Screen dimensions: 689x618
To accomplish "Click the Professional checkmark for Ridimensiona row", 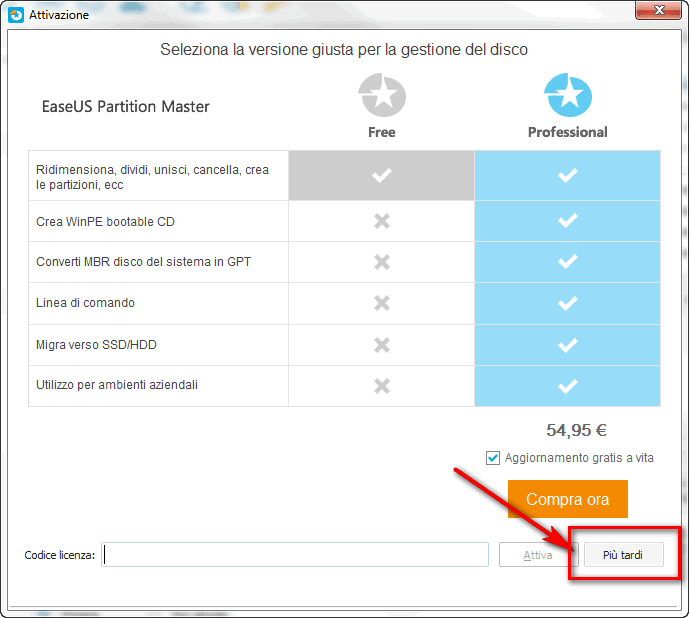I will coord(568,175).
